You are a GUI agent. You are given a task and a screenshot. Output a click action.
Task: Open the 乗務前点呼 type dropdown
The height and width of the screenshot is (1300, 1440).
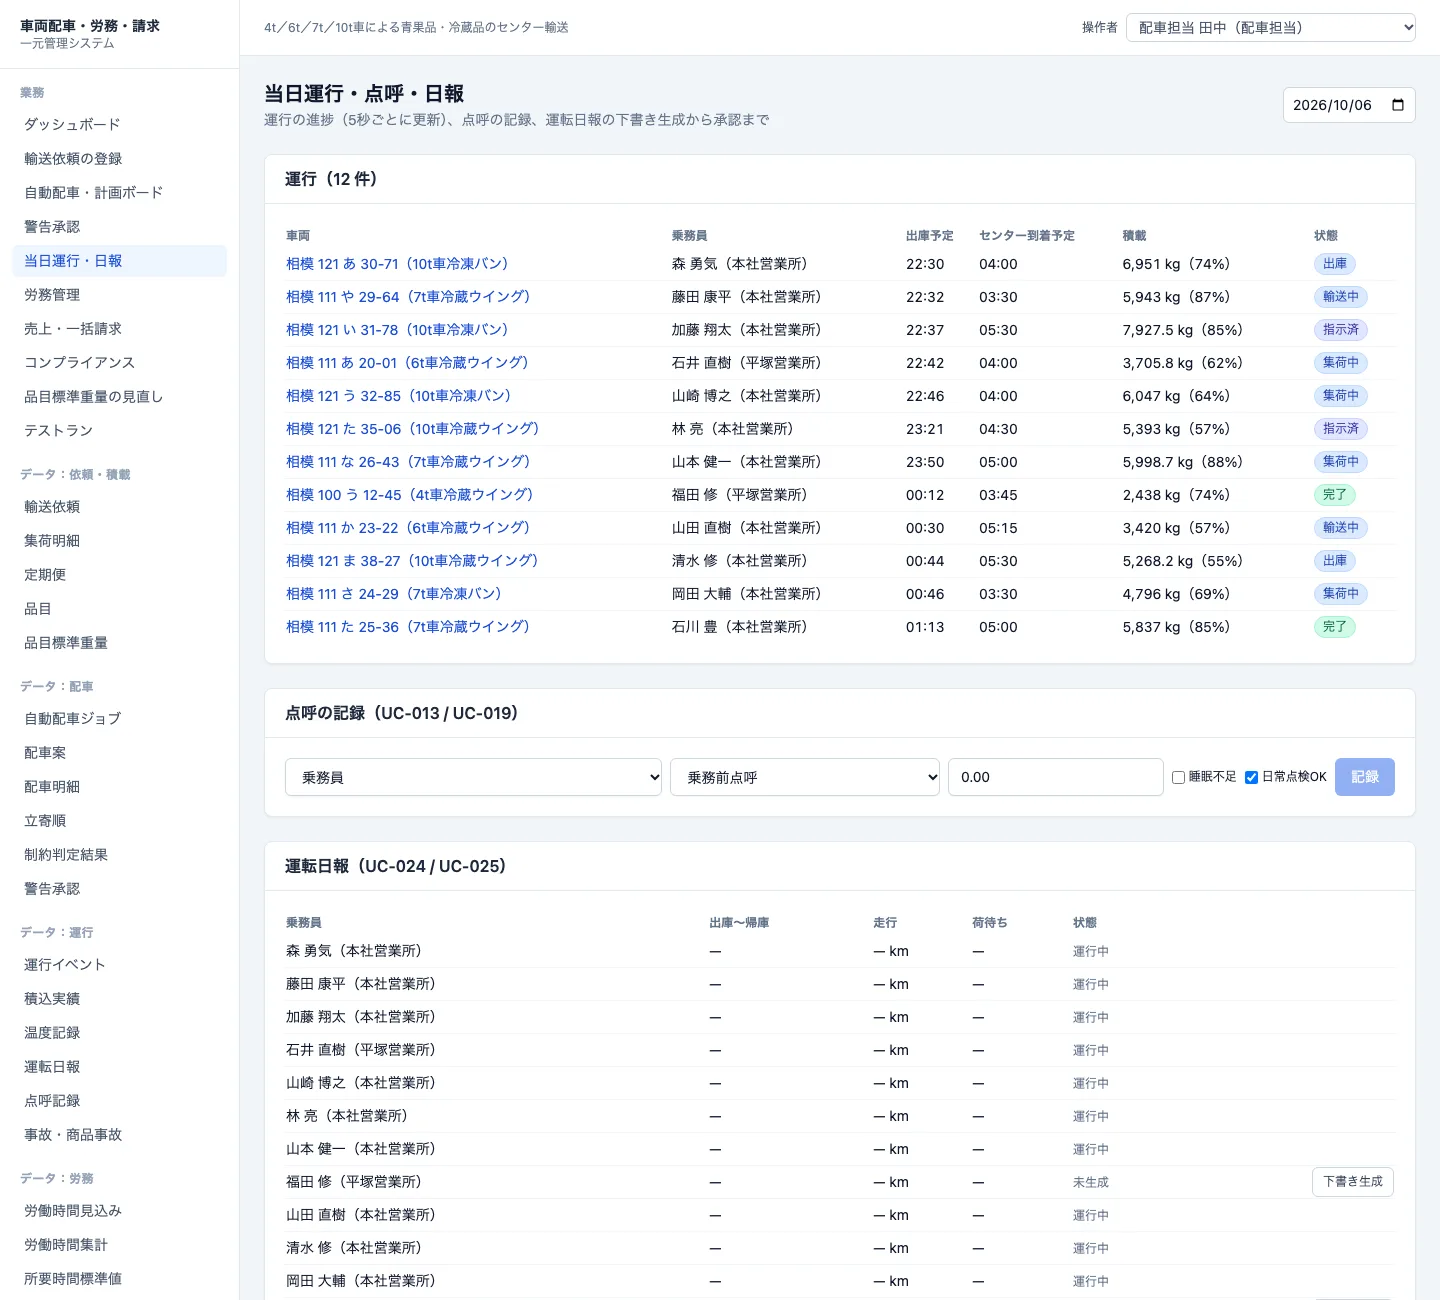pyautogui.click(x=805, y=777)
